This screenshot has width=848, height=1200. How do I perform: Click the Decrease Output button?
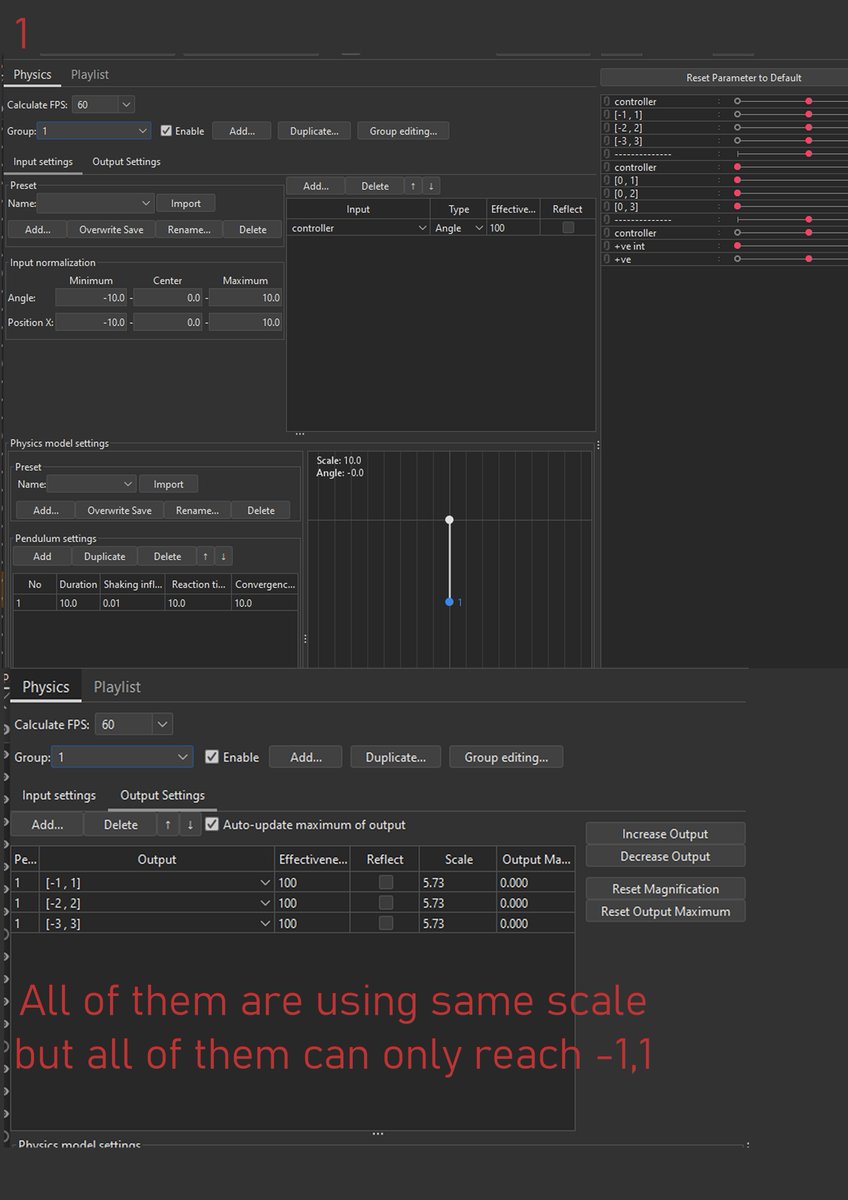pyautogui.click(x=665, y=856)
